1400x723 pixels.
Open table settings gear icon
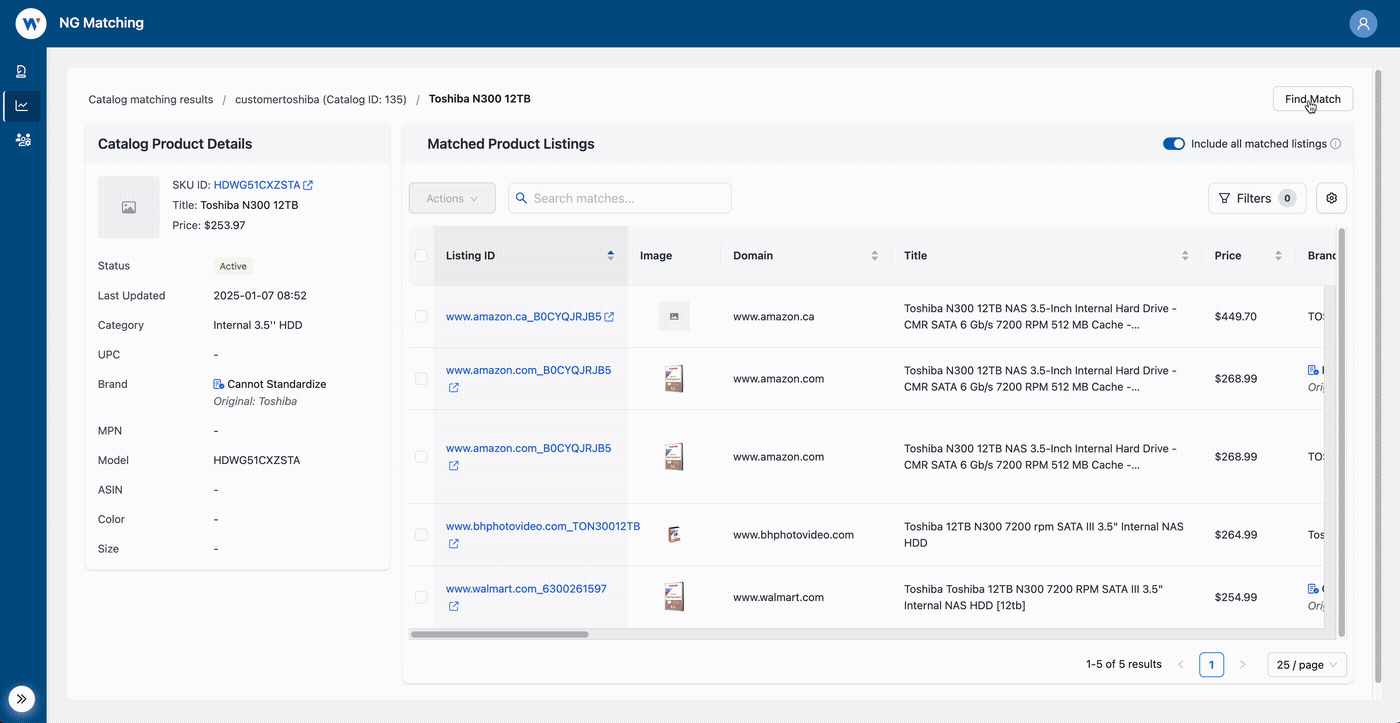coord(1331,198)
